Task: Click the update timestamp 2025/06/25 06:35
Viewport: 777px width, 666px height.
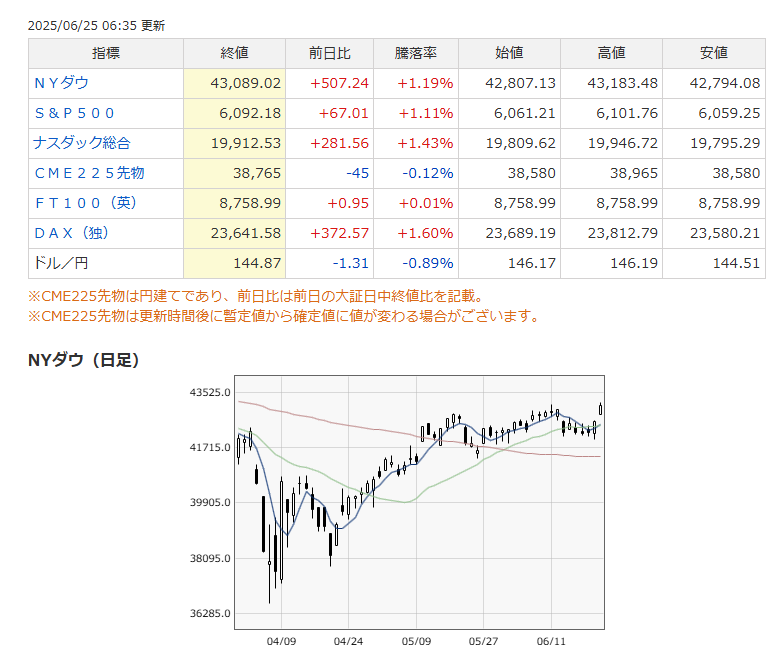Action: [x=82, y=25]
